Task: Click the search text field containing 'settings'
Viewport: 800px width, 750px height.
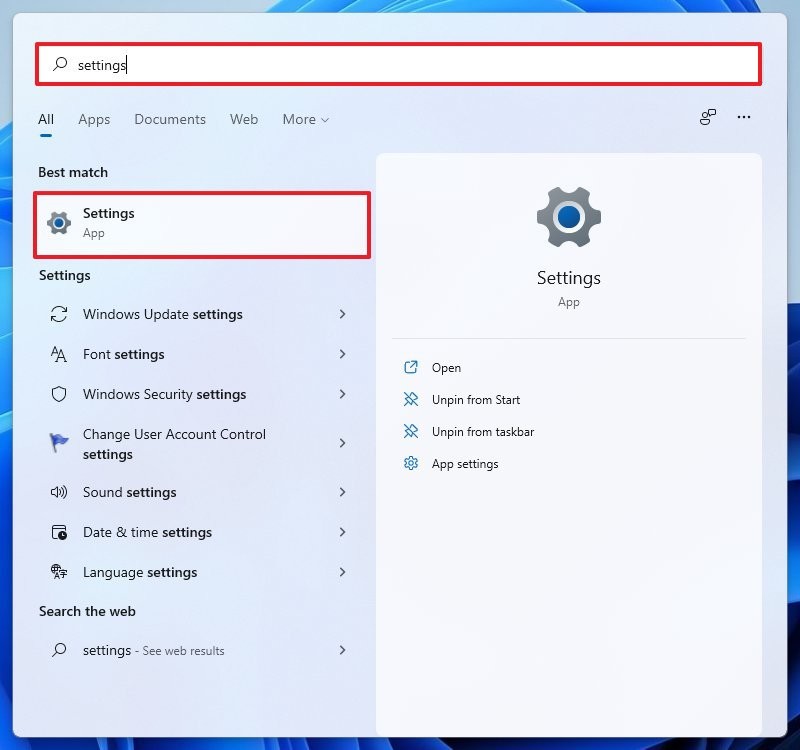Action: (398, 64)
